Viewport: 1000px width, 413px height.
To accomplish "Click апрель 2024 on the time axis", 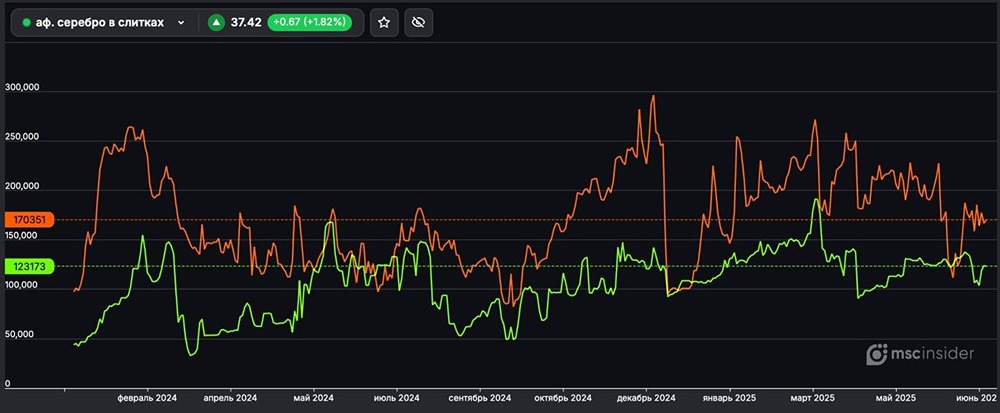I will (x=230, y=398).
